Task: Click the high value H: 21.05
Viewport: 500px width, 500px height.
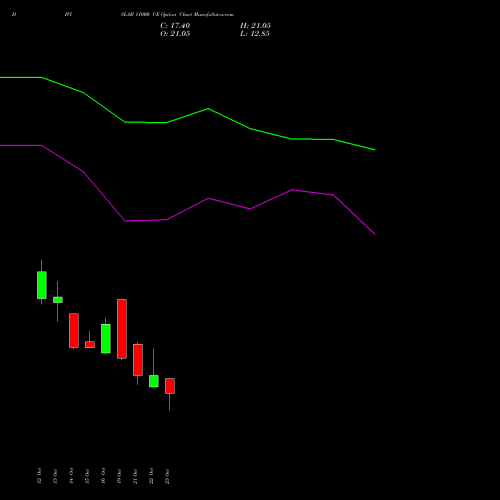Action: (x=255, y=26)
